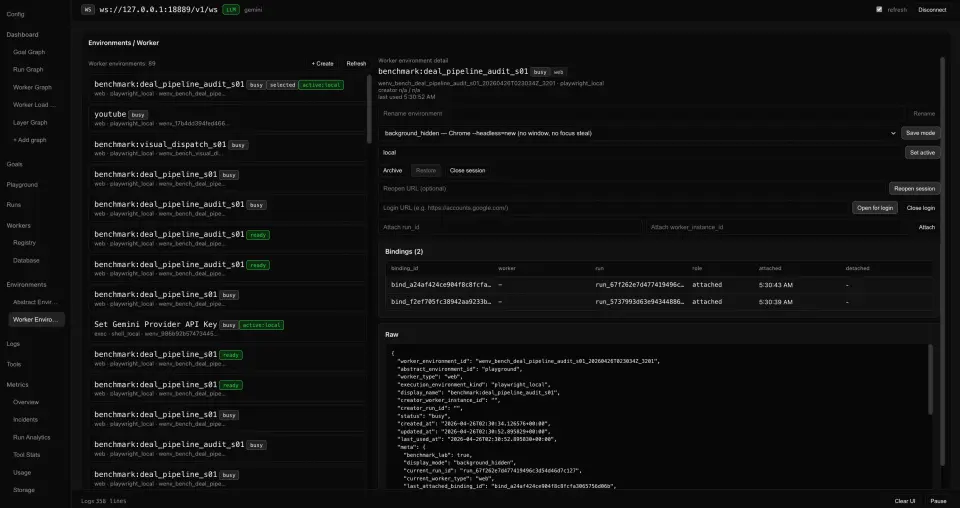Click the environment list scrollbar
The height and width of the screenshot is (508, 960).
point(369,109)
